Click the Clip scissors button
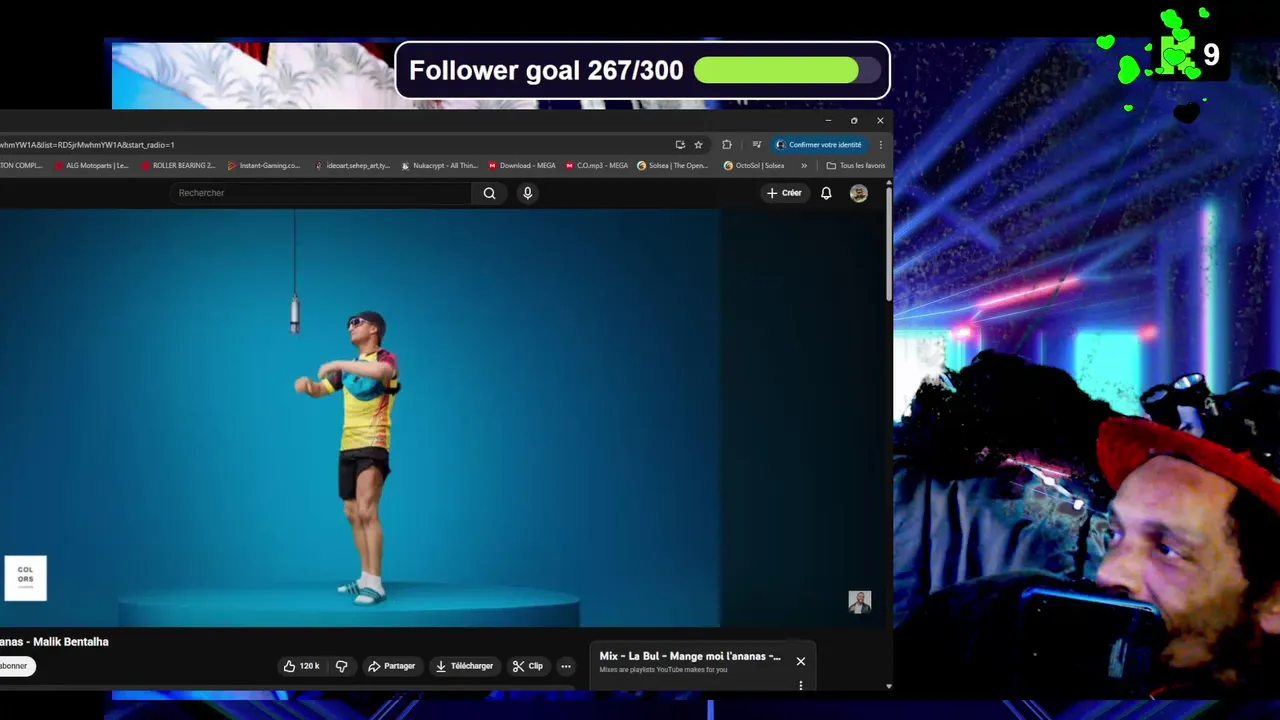Image resolution: width=1280 pixels, height=720 pixels. coord(527,666)
